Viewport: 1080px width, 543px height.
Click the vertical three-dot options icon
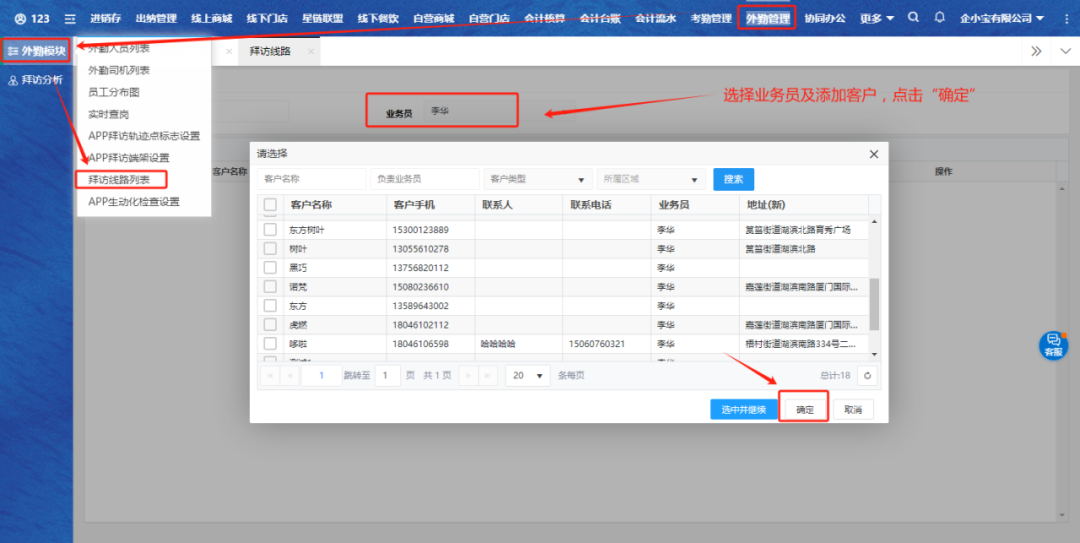[1066, 18]
